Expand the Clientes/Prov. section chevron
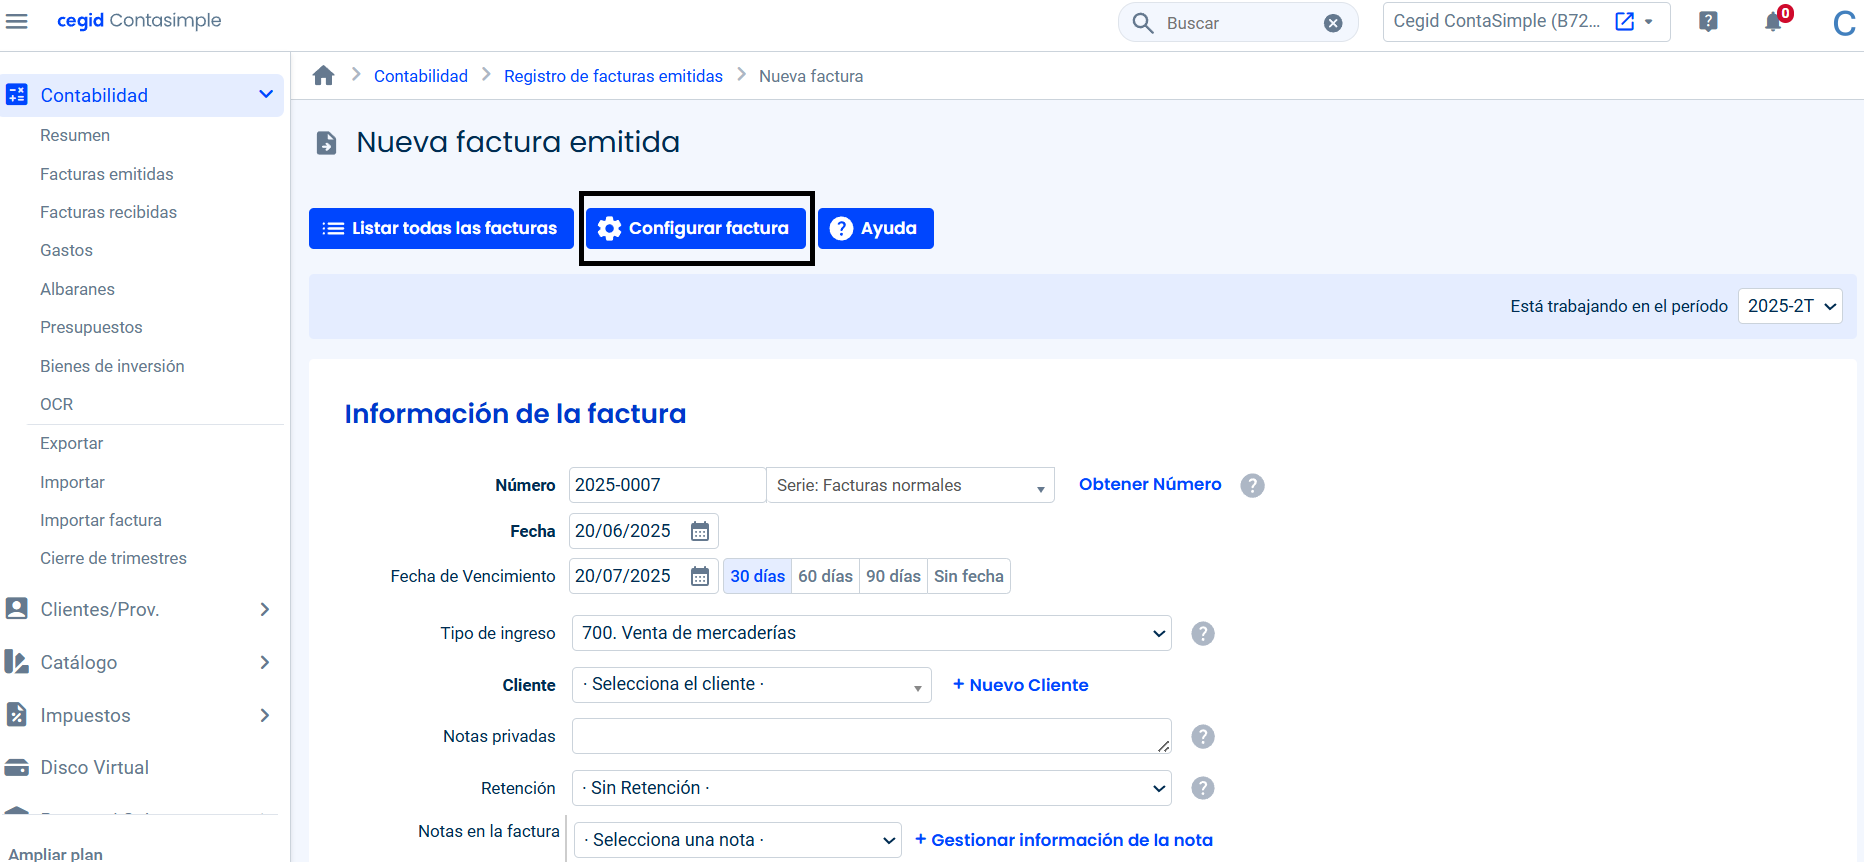 [x=265, y=609]
